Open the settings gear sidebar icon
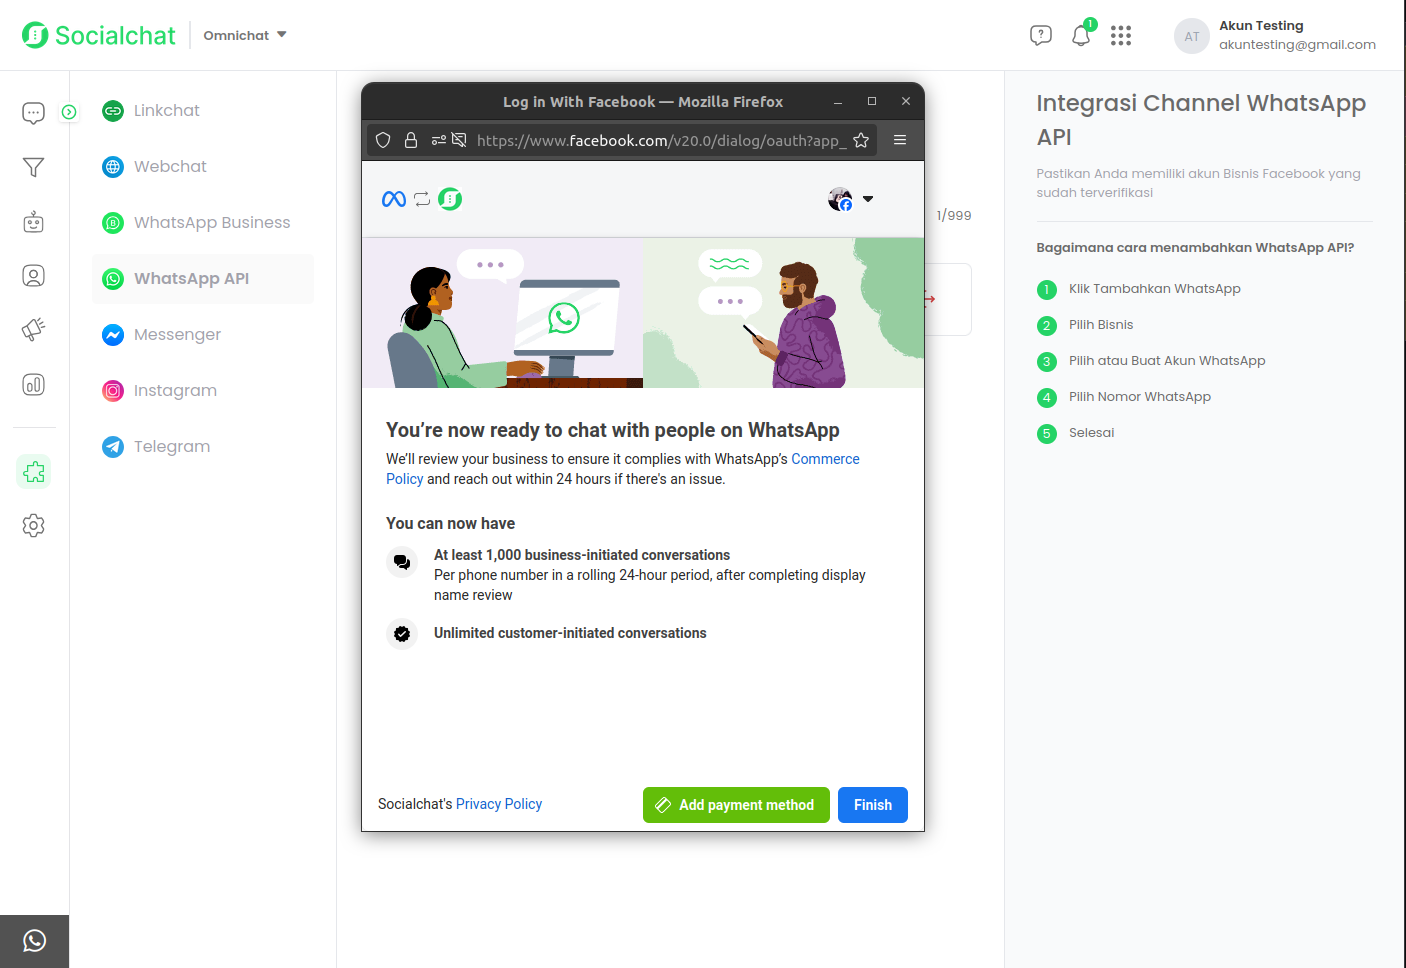The height and width of the screenshot is (968, 1406). pyautogui.click(x=33, y=526)
